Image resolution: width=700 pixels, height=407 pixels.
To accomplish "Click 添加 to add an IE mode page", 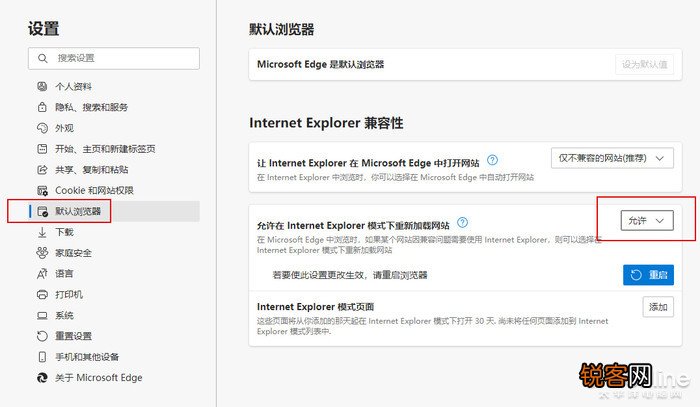I will coord(658,307).
